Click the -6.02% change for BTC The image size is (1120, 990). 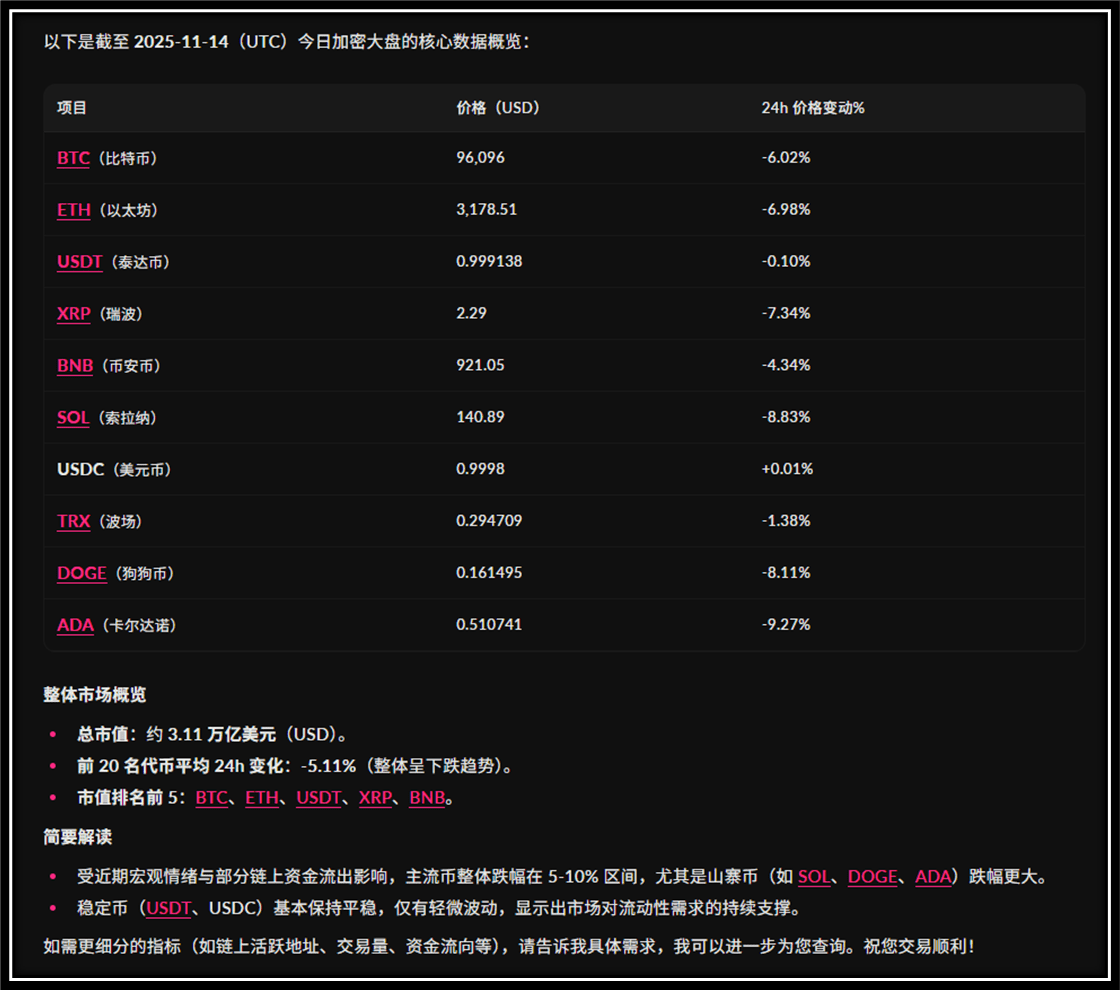[x=786, y=157]
